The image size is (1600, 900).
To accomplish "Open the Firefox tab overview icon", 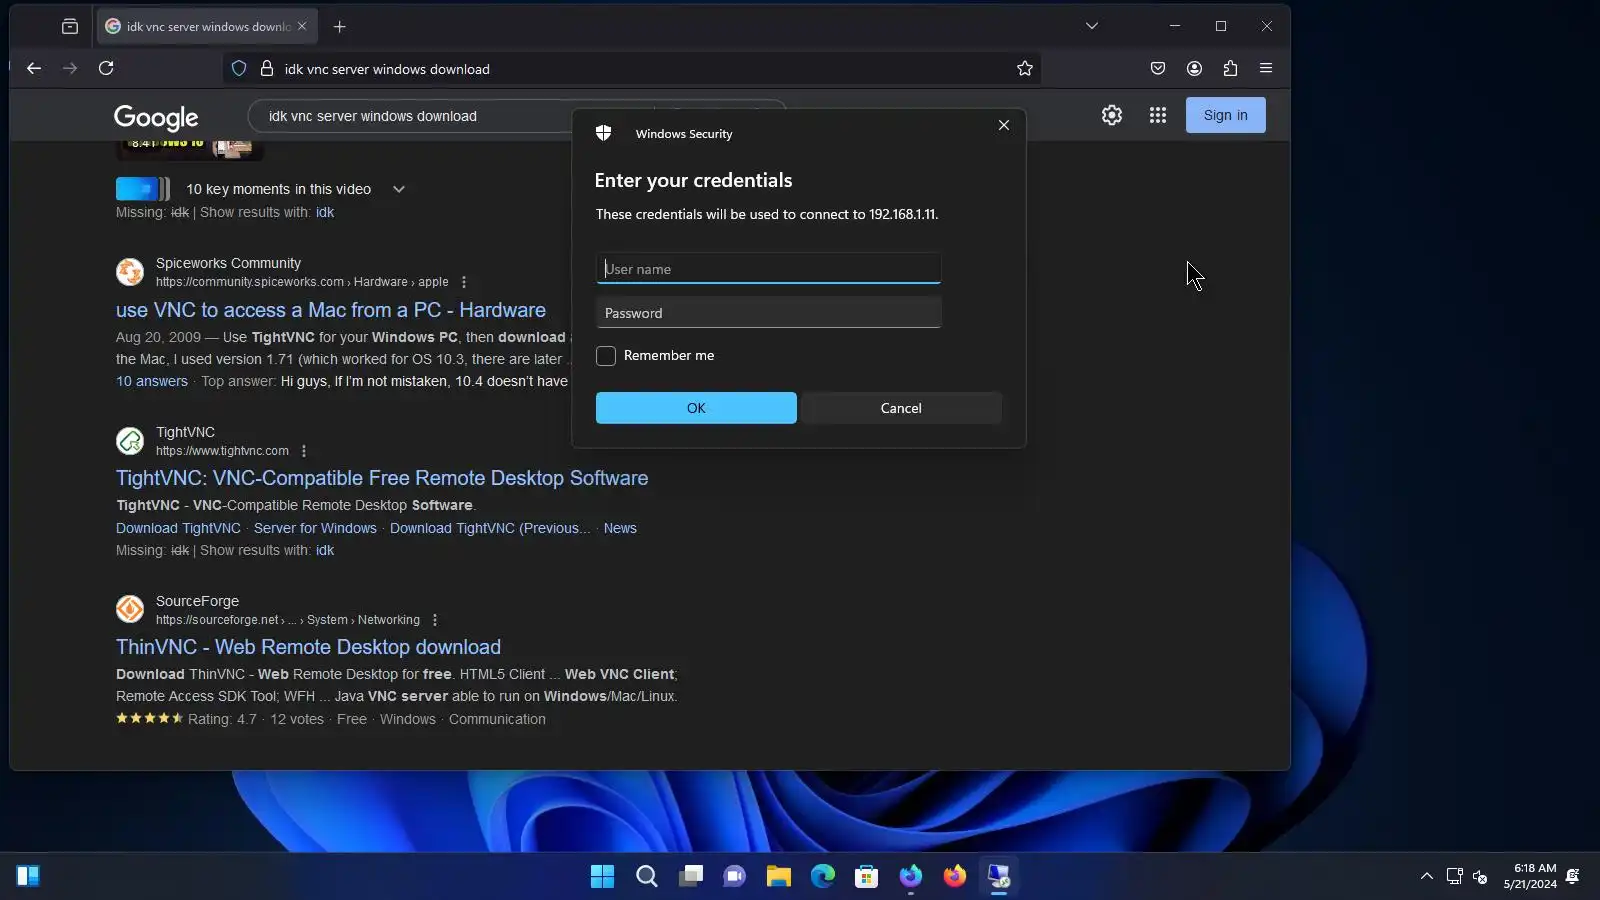I will [70, 27].
